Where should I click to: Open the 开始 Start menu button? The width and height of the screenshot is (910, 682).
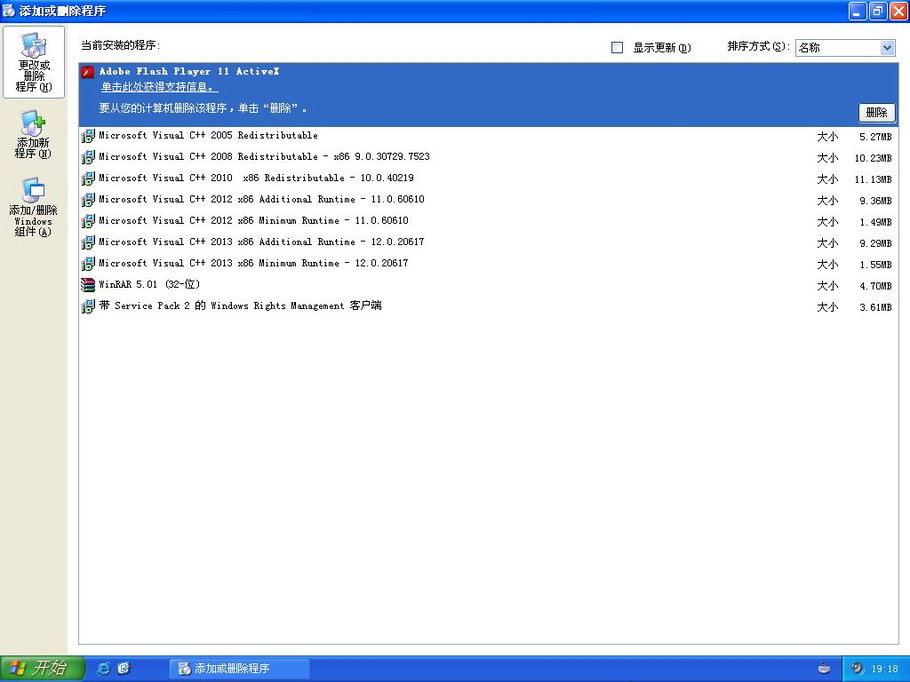(42, 668)
